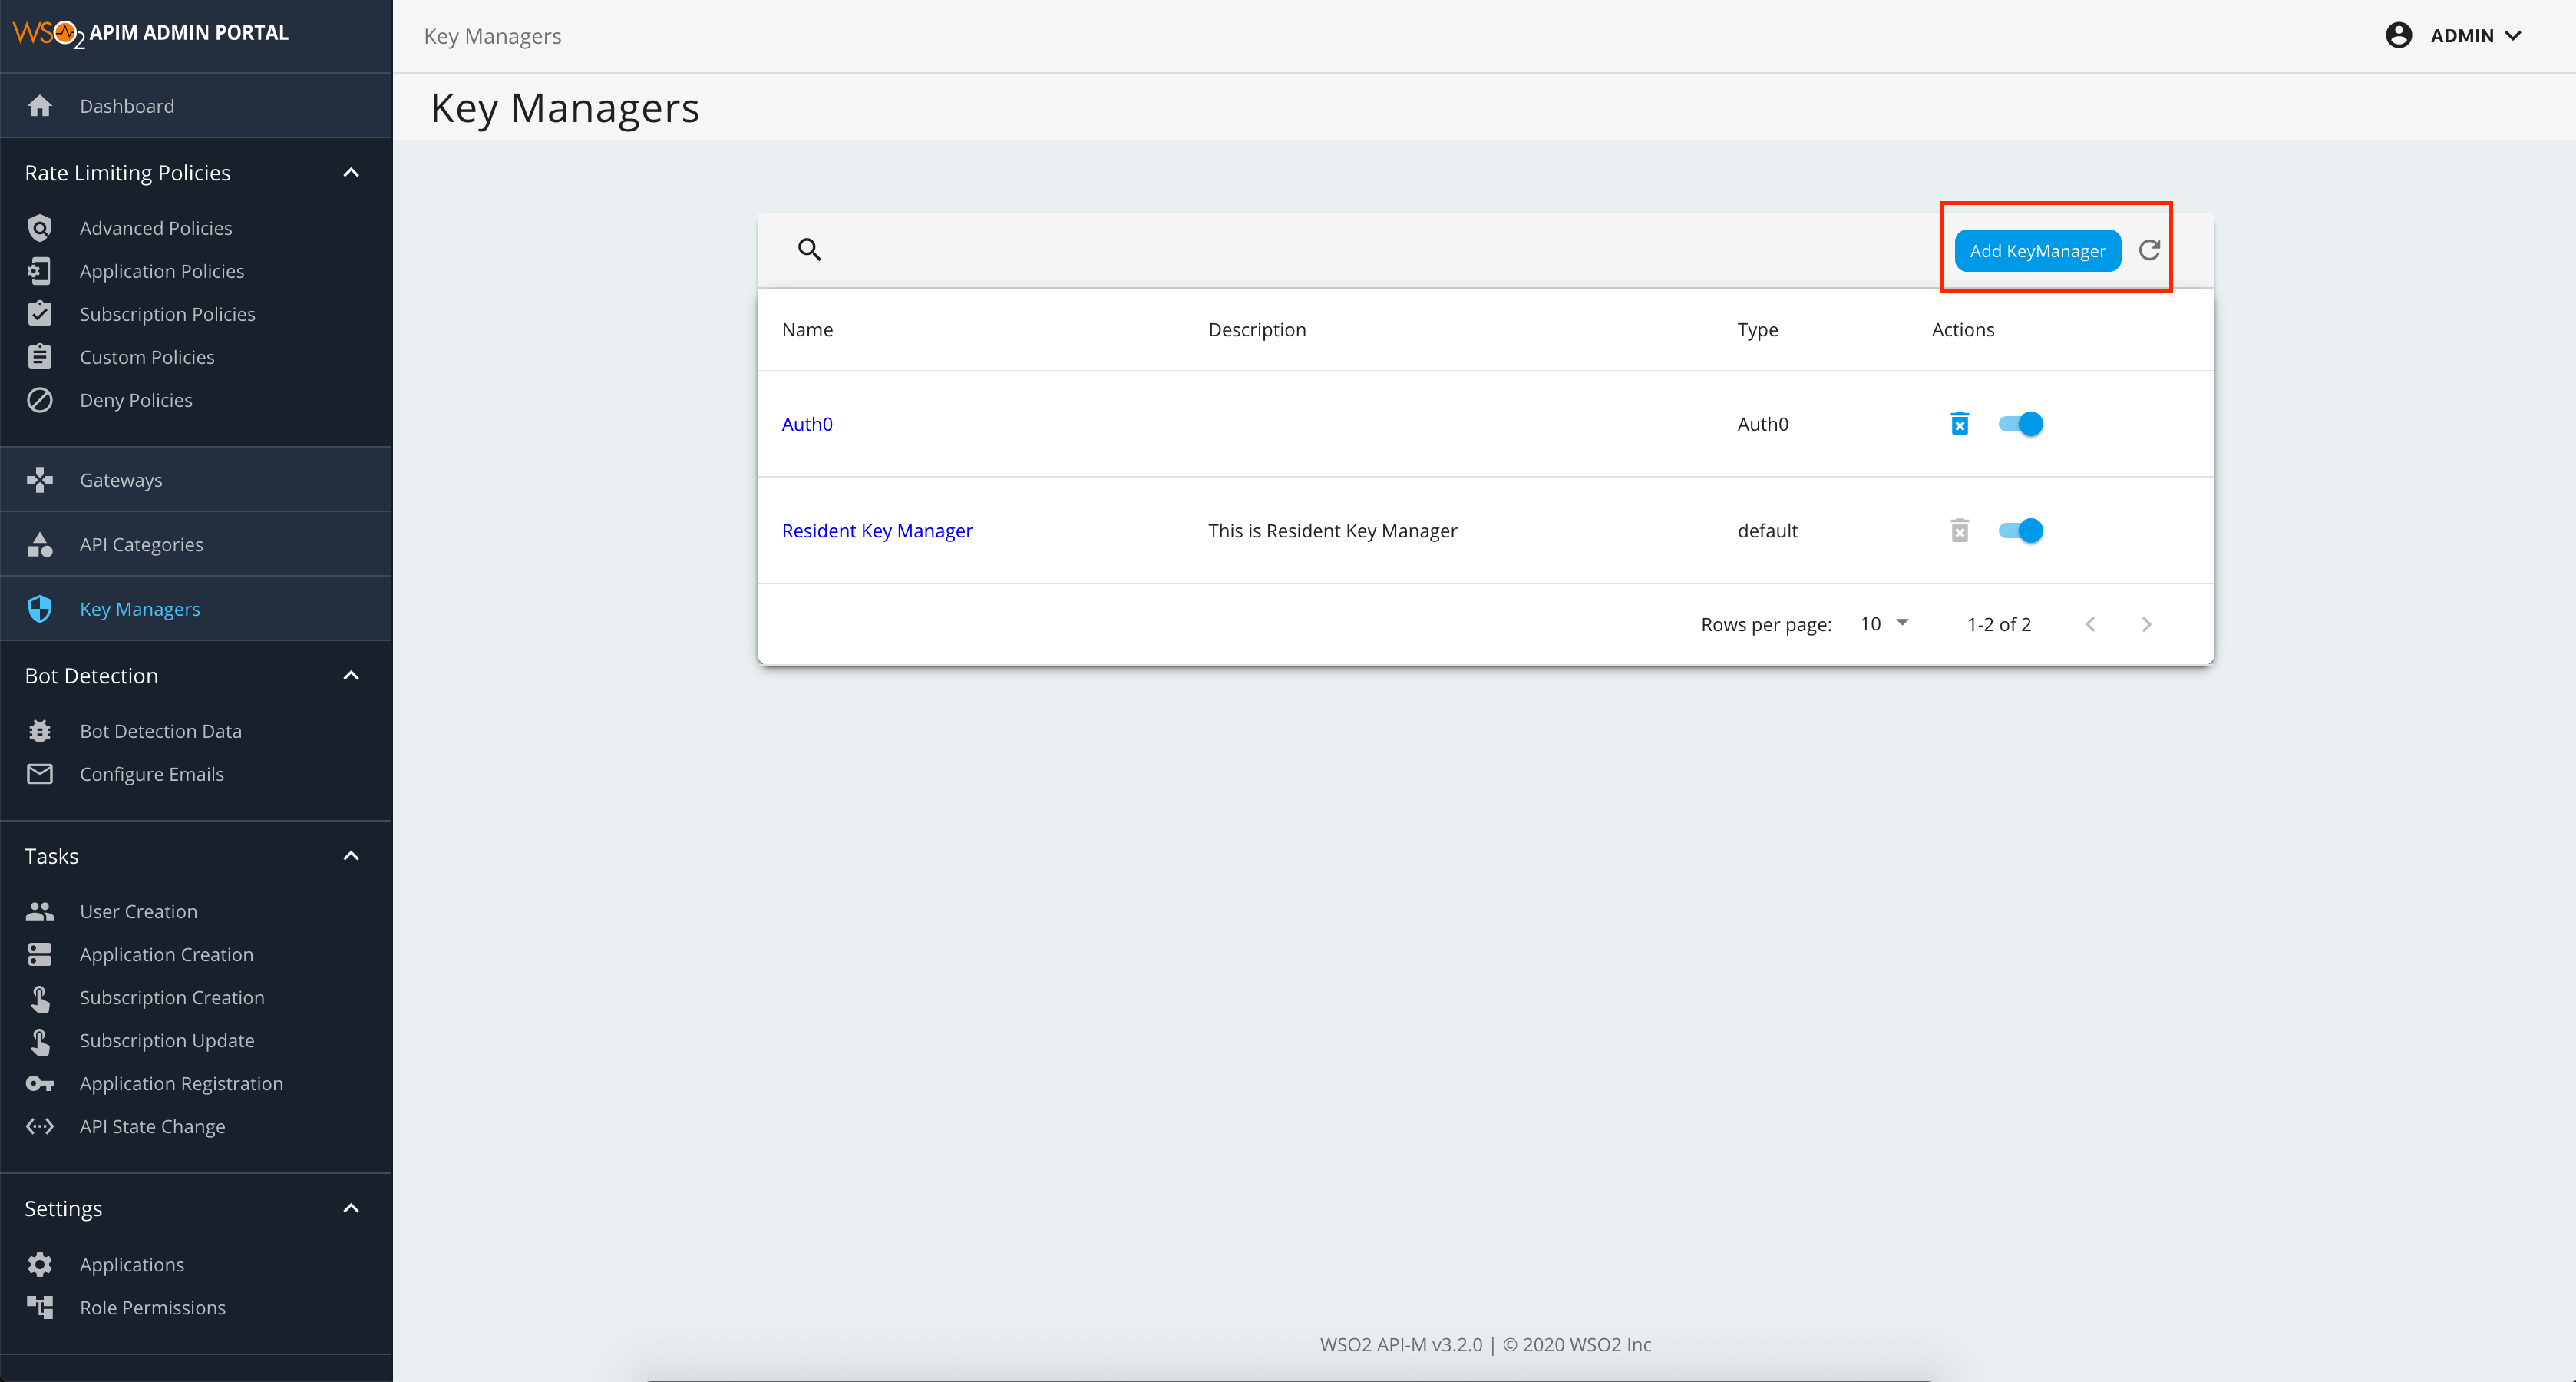Select Key Managers in the sidebar
This screenshot has width=2576, height=1382.
tap(196, 609)
